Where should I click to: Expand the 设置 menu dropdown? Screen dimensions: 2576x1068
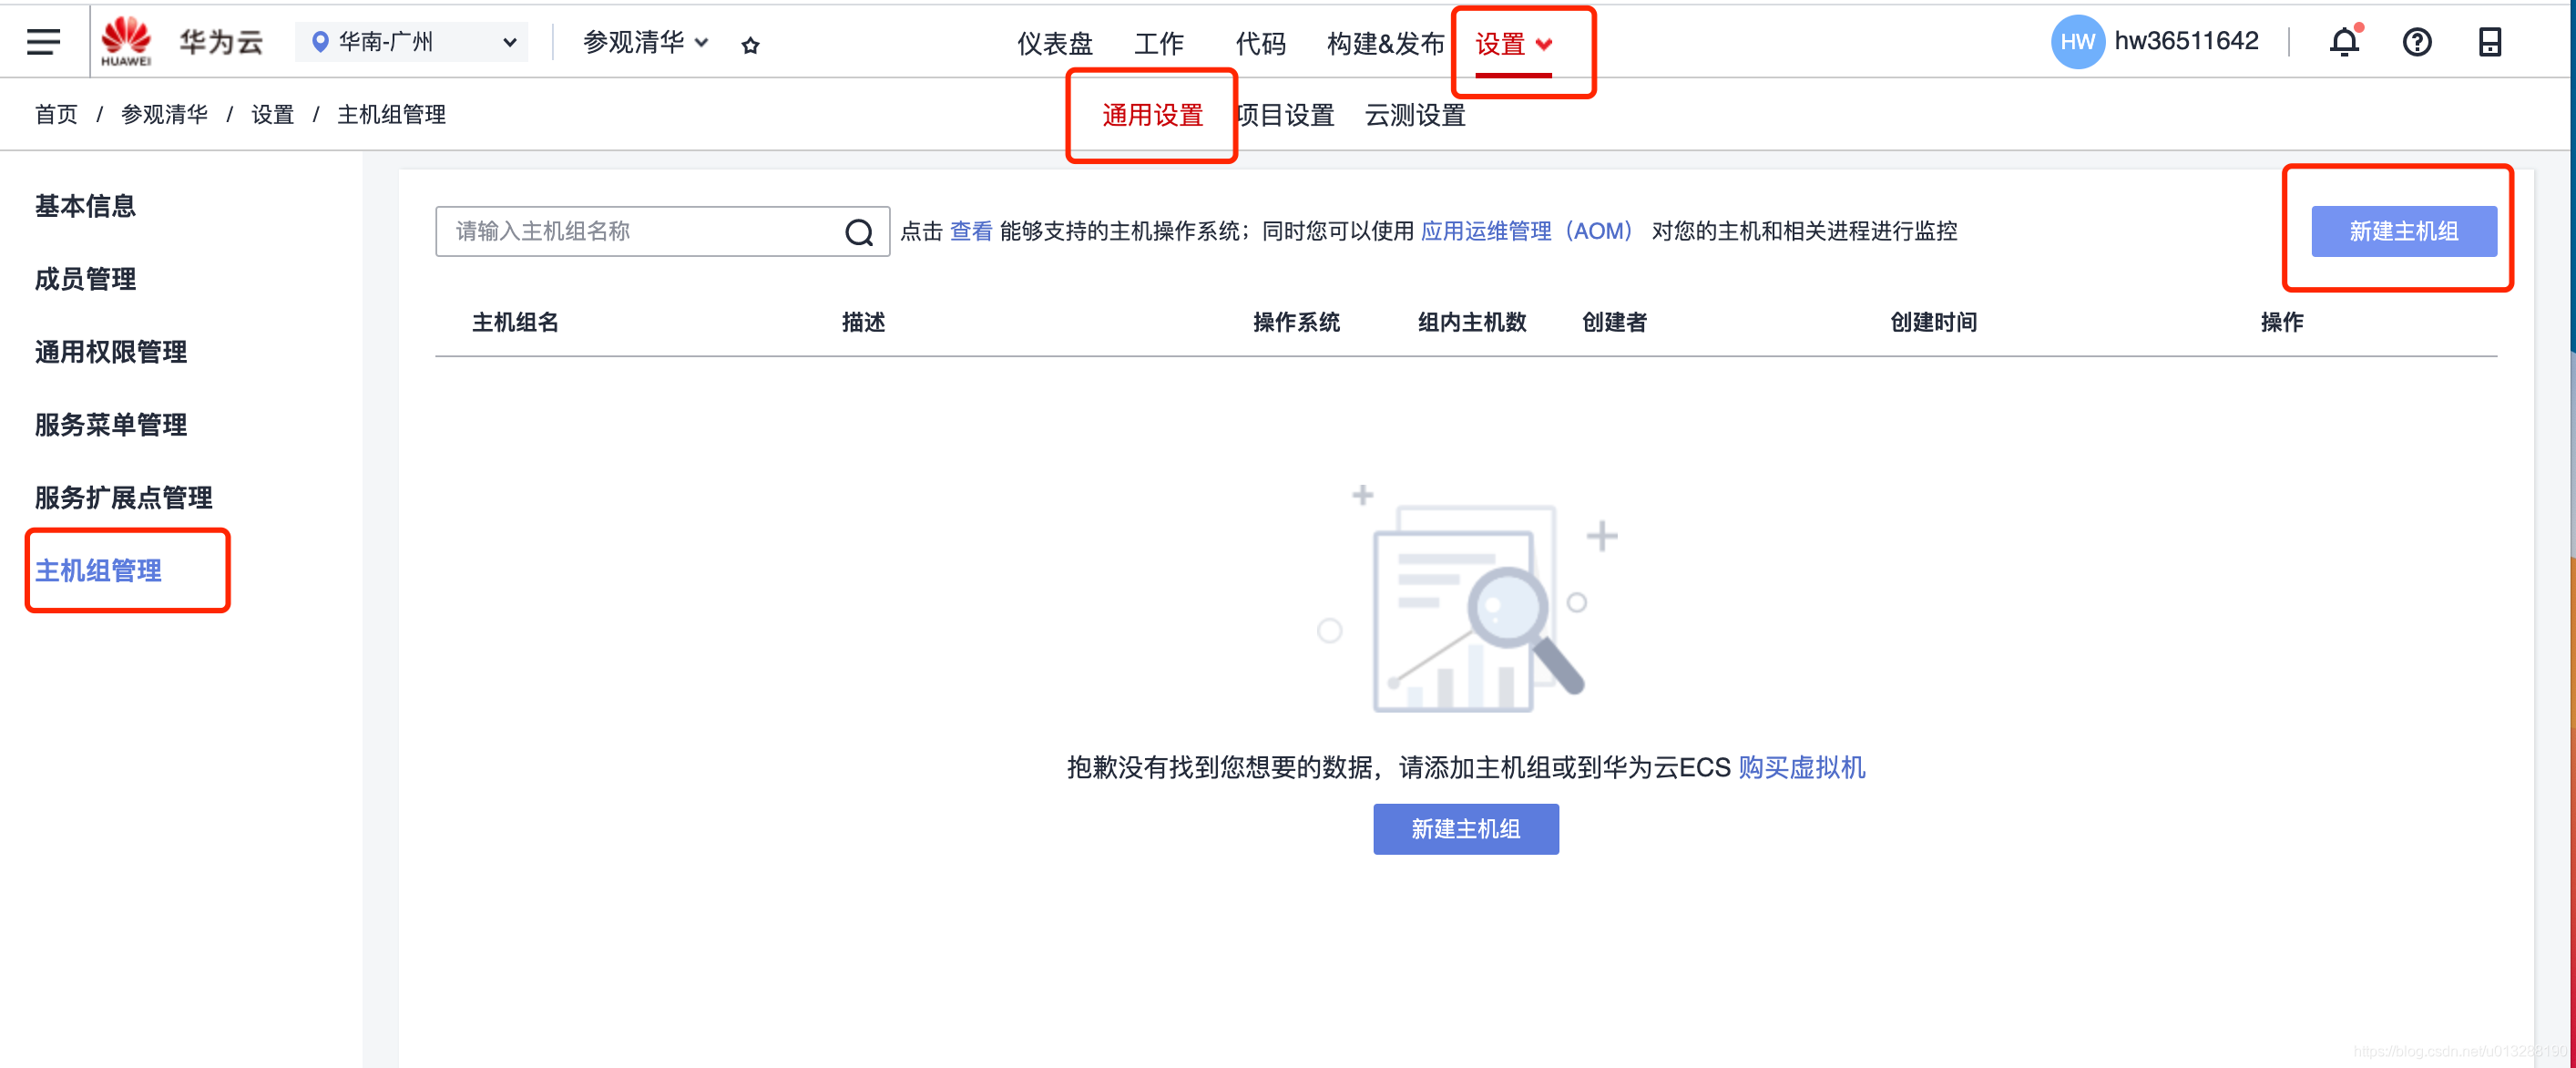1513,44
